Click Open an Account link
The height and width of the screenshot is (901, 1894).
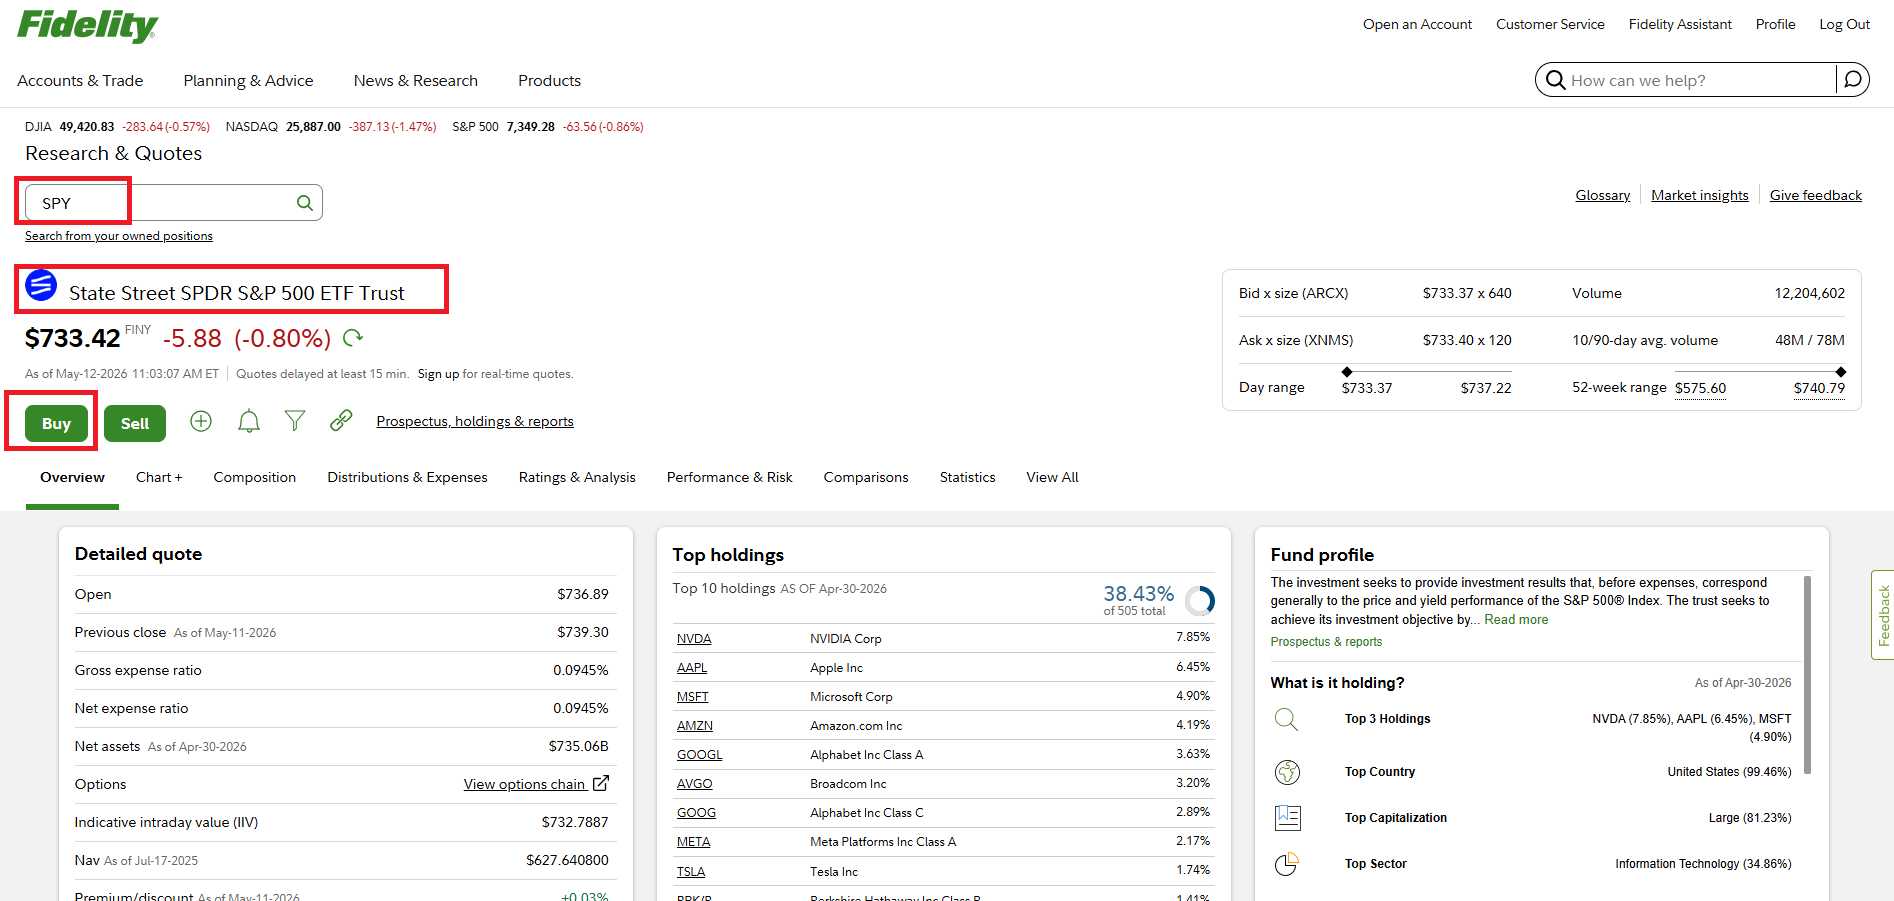(x=1417, y=24)
